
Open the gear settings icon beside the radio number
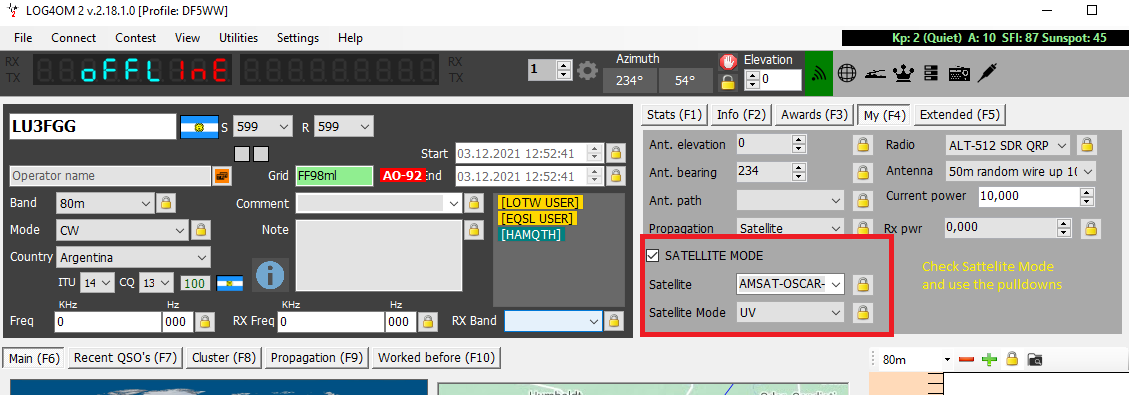(588, 71)
